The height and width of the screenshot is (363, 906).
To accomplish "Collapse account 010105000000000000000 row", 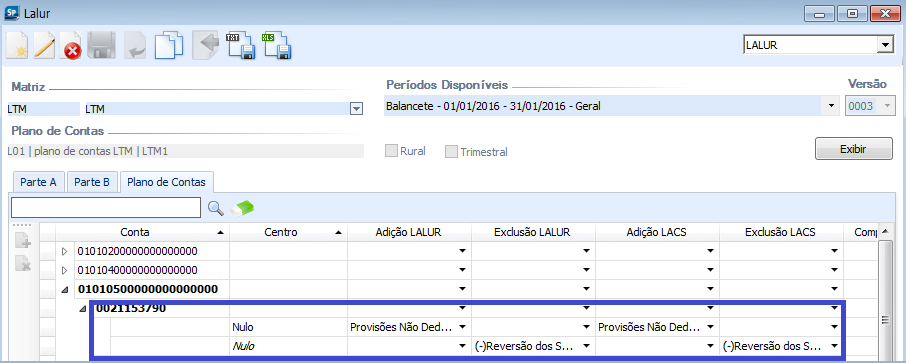I will tap(64, 290).
